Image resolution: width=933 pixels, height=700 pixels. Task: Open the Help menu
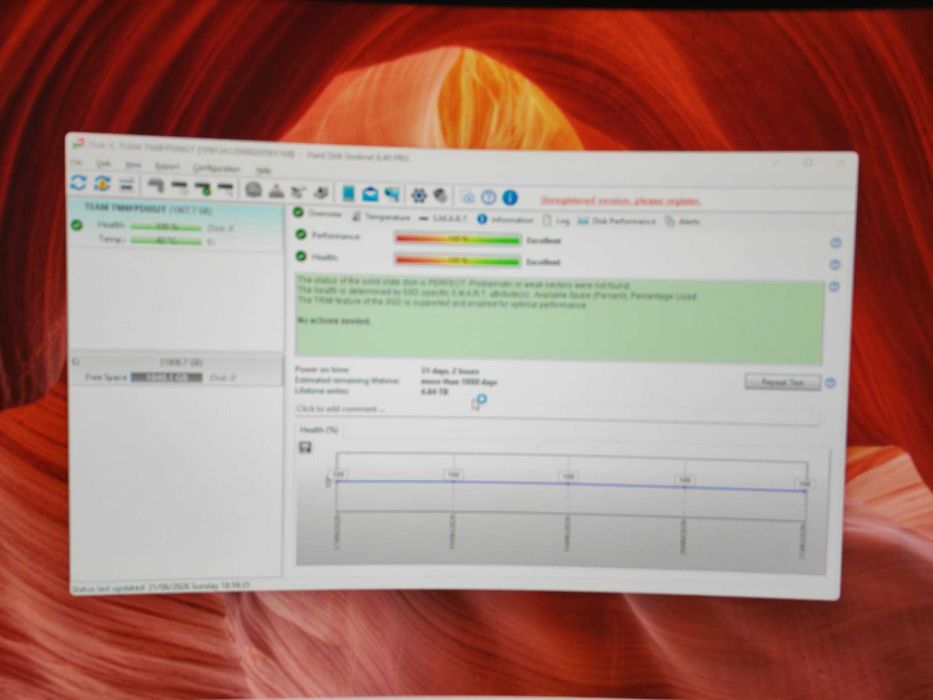(263, 170)
